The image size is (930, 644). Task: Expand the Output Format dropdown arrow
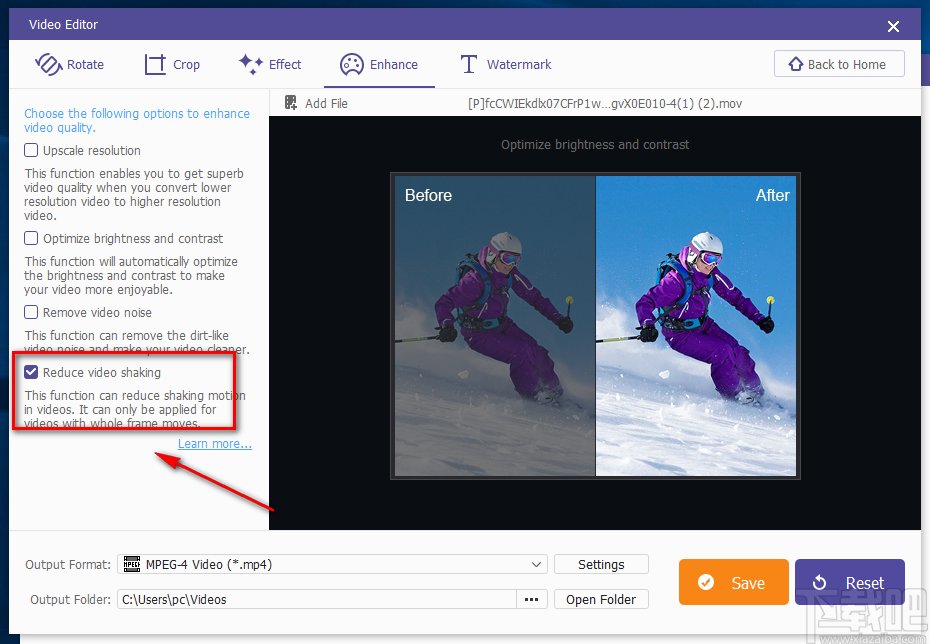click(536, 564)
